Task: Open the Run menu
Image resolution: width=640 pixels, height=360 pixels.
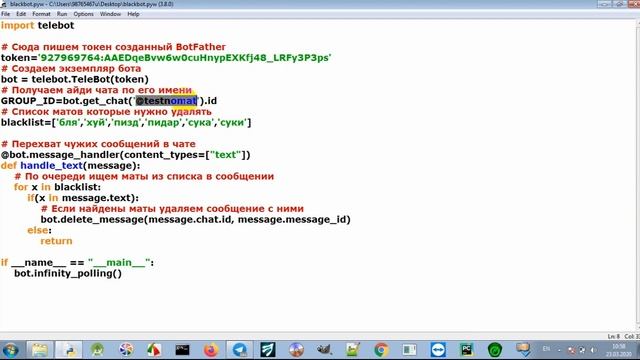Action: (x=62, y=14)
